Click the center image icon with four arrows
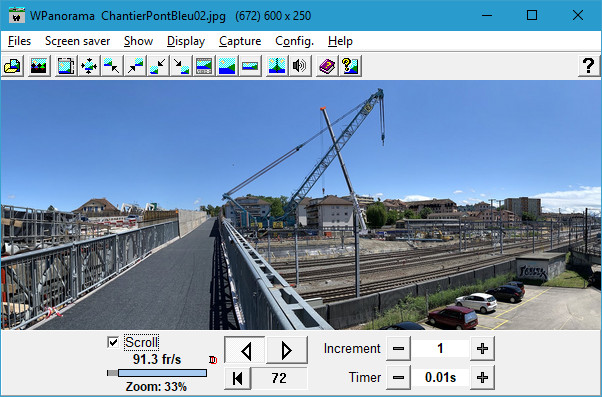Image resolution: width=602 pixels, height=397 pixels. click(89, 66)
